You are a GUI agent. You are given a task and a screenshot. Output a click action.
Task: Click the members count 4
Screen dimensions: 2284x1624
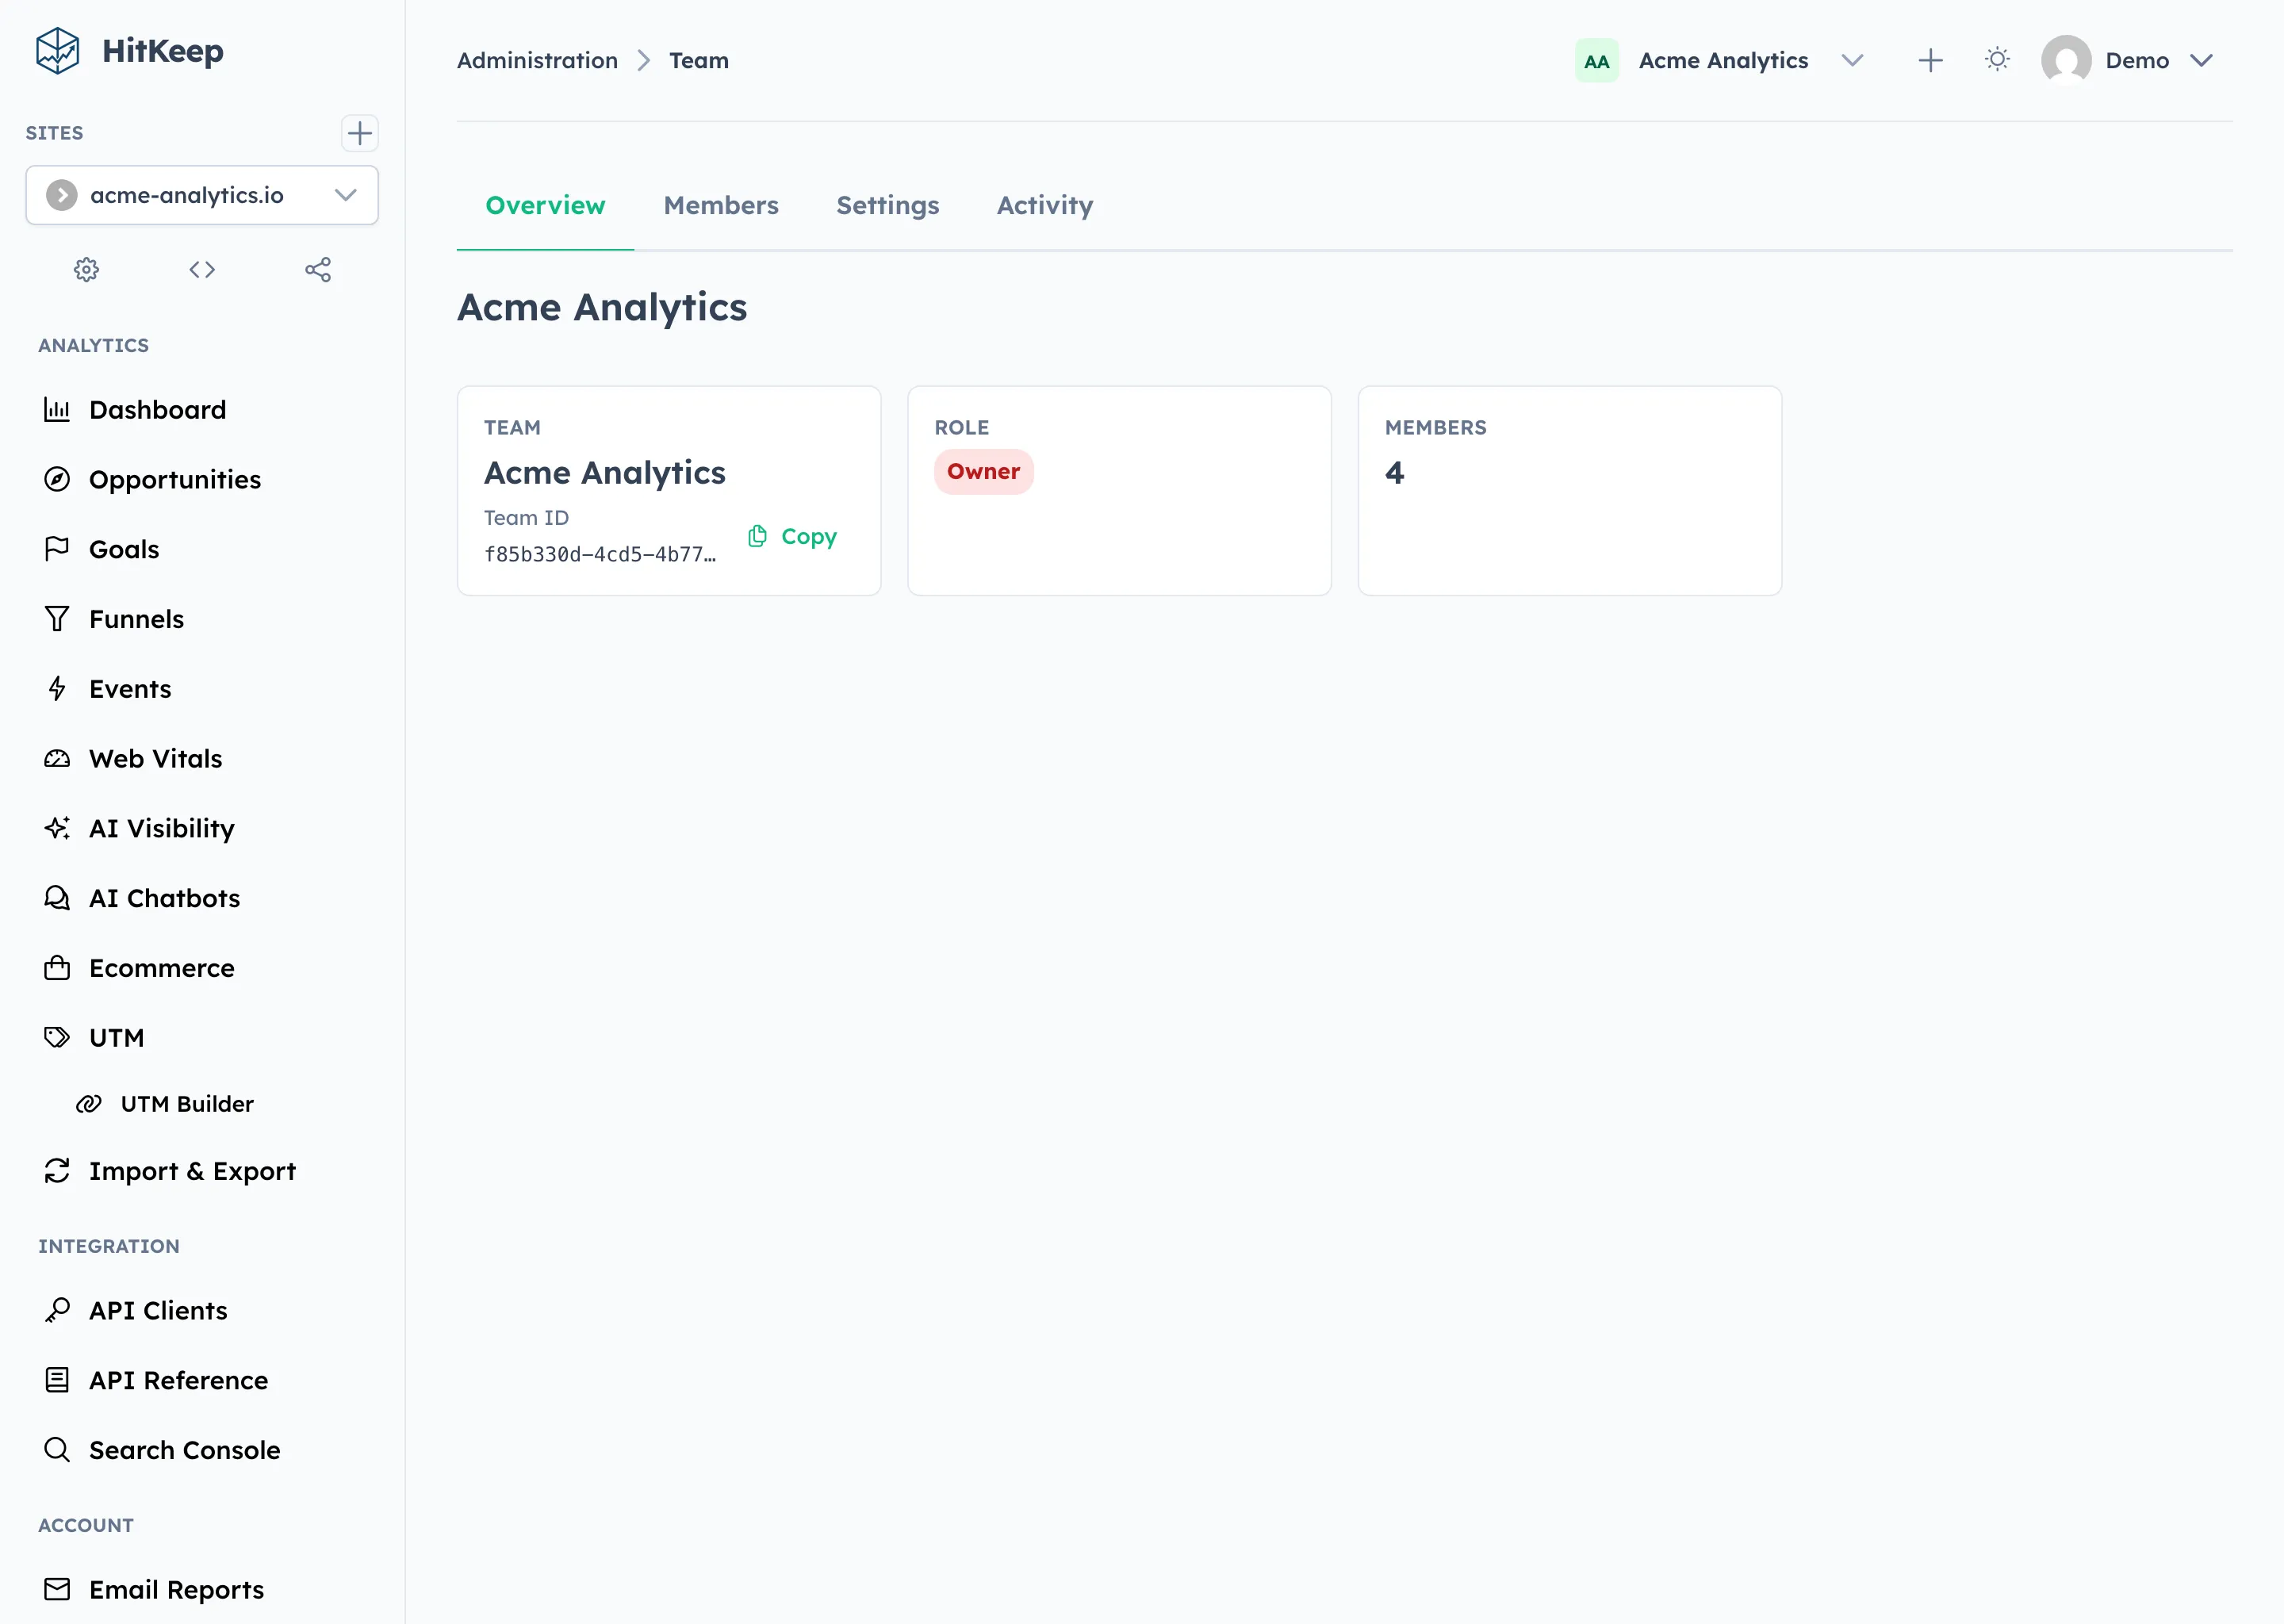1395,472
